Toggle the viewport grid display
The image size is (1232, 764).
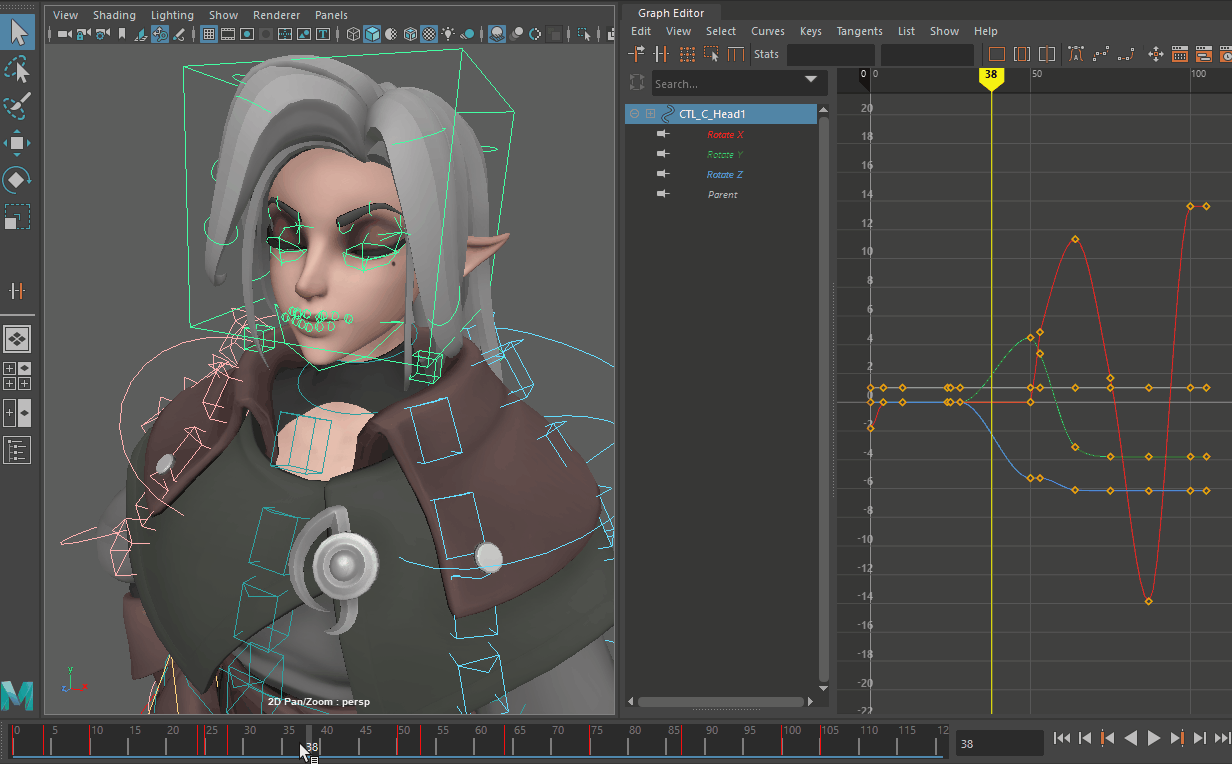(x=209, y=34)
